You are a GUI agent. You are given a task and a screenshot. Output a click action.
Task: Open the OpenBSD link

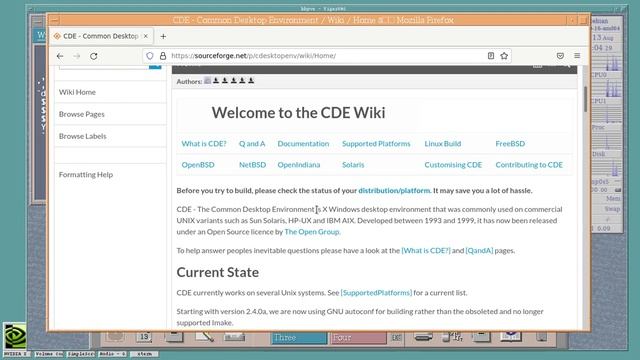[x=198, y=165]
